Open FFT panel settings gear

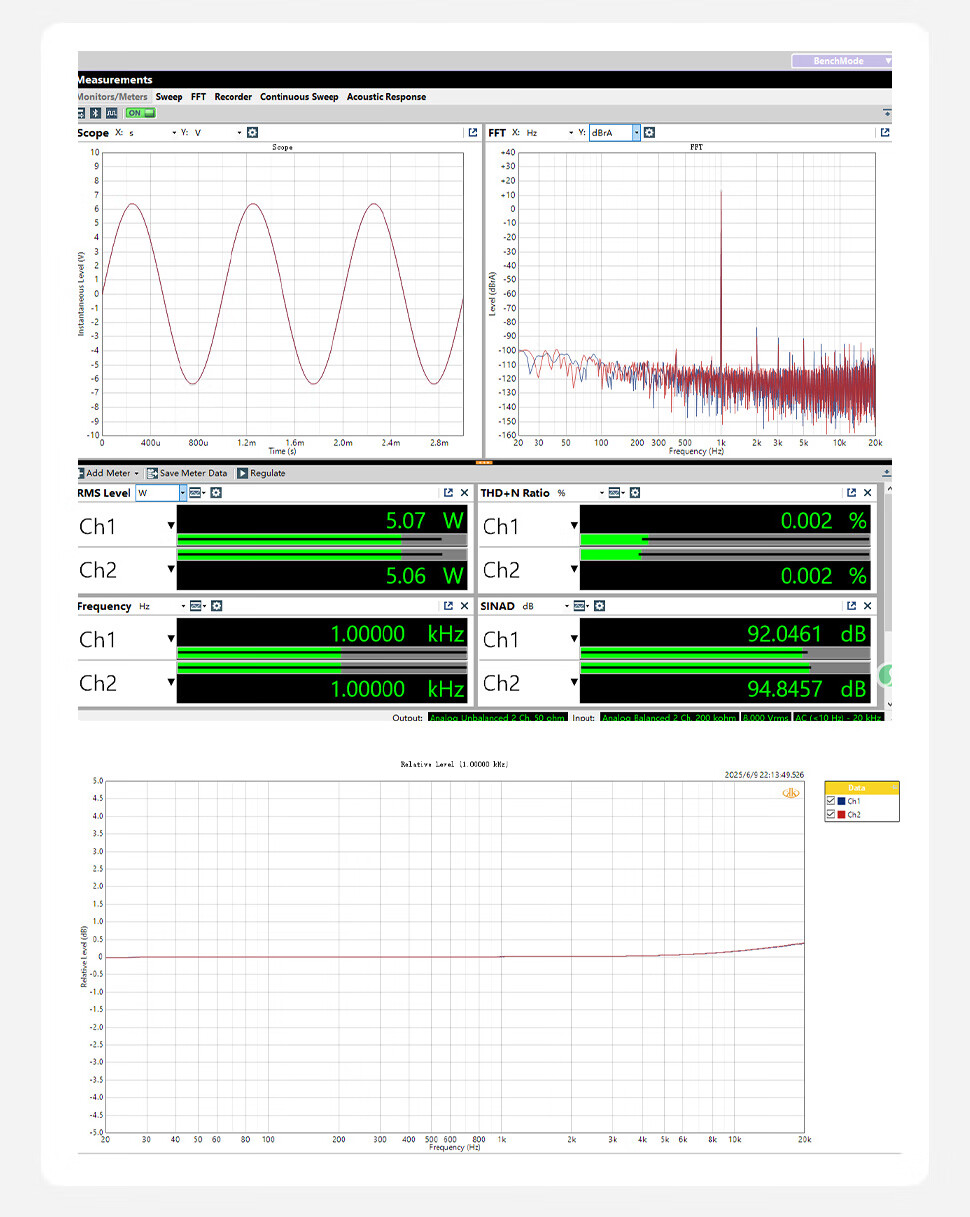pos(649,132)
